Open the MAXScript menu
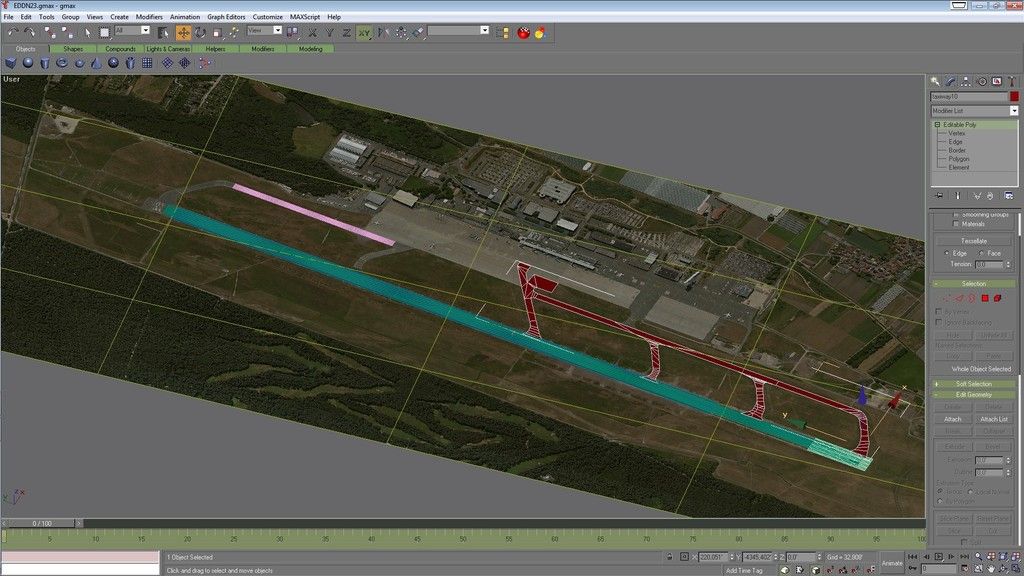The image size is (1024, 576). pyautogui.click(x=307, y=16)
